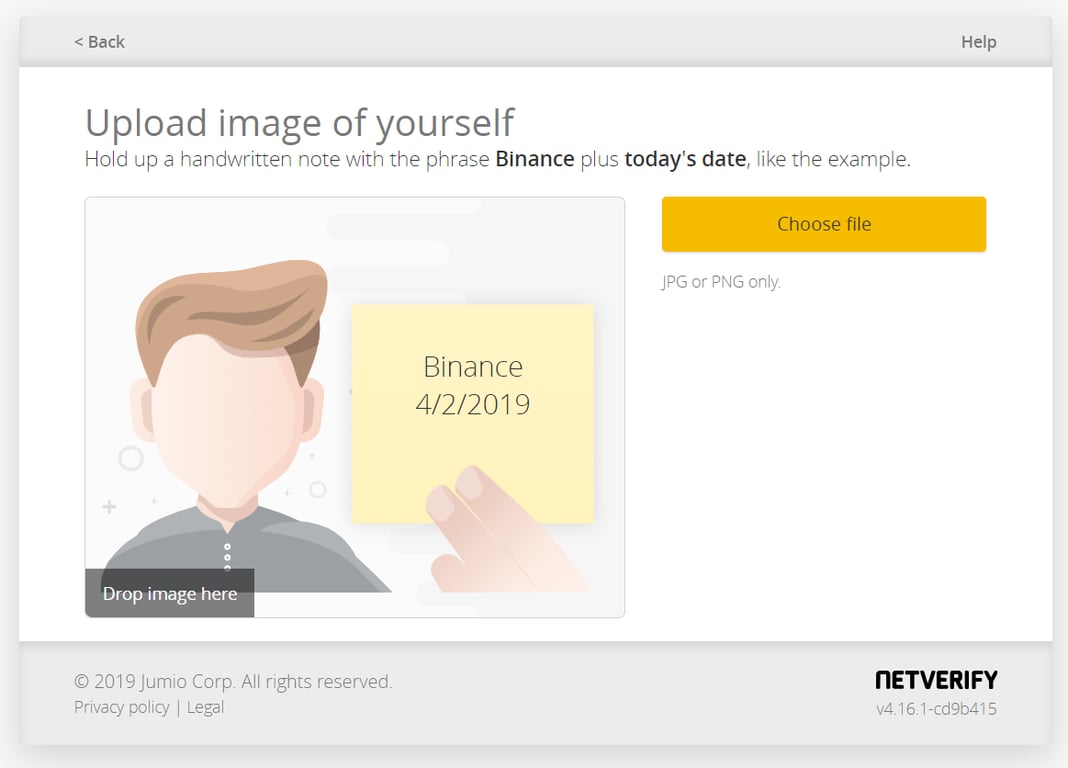1068x768 pixels.
Task: Click the version number v4.16.1-cd9b415
Action: tap(937, 709)
